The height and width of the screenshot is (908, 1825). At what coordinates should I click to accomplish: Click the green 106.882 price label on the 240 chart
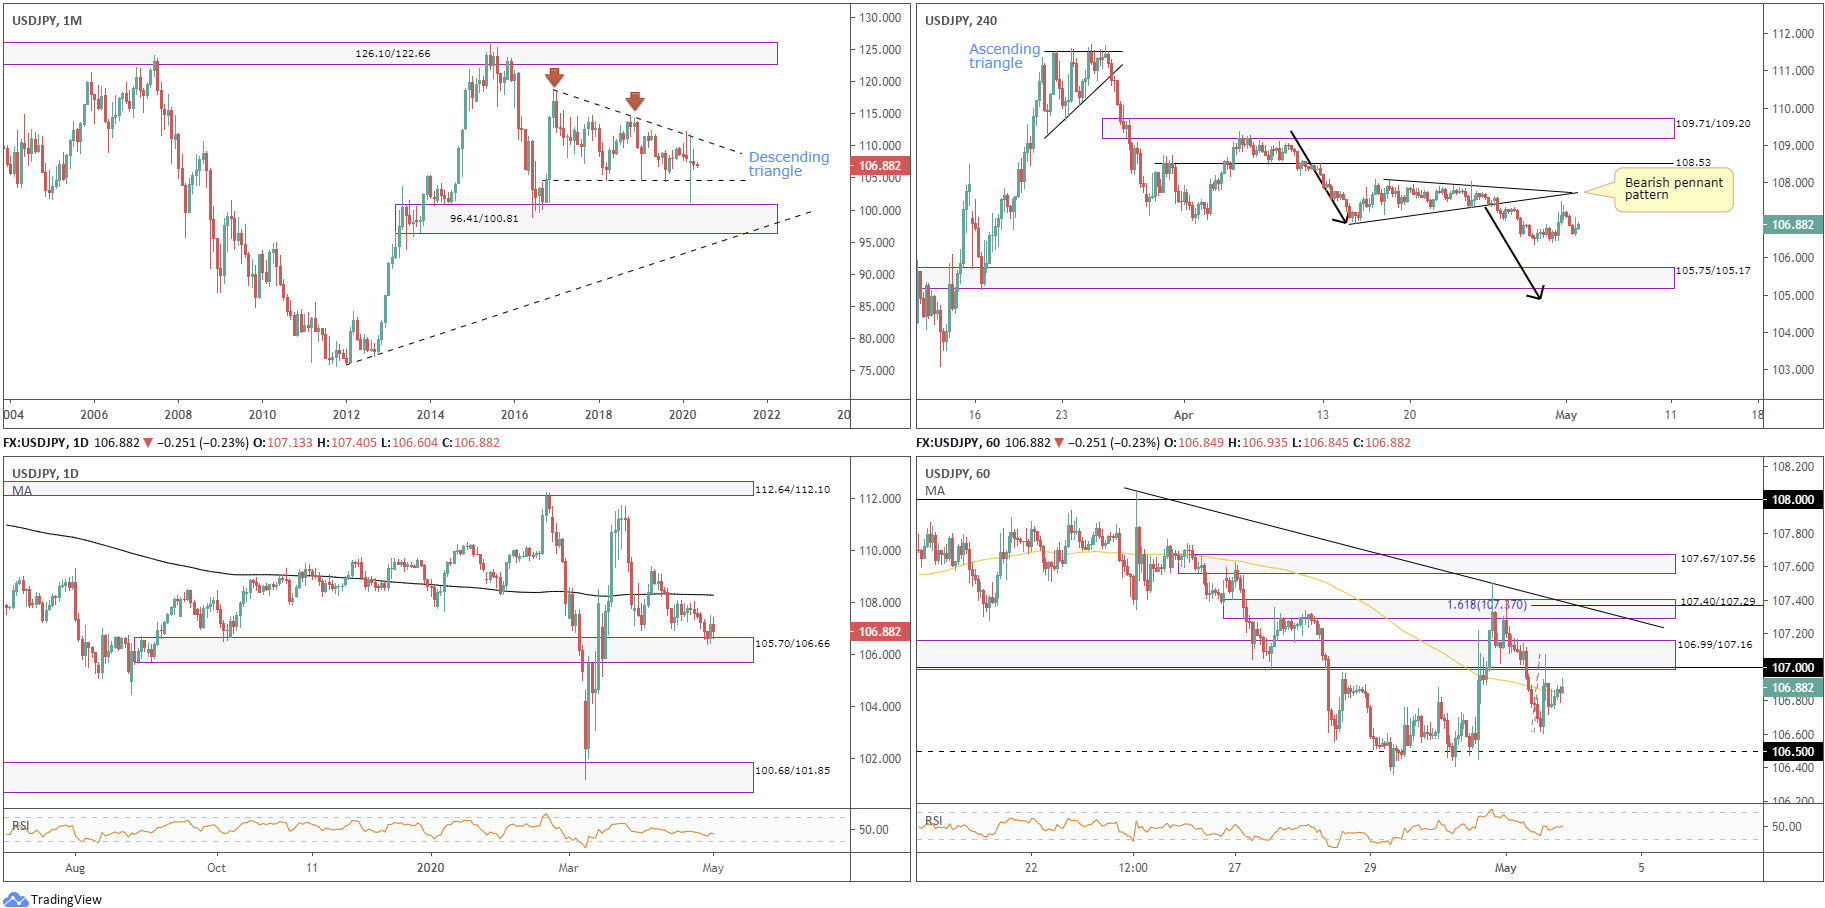(1793, 224)
